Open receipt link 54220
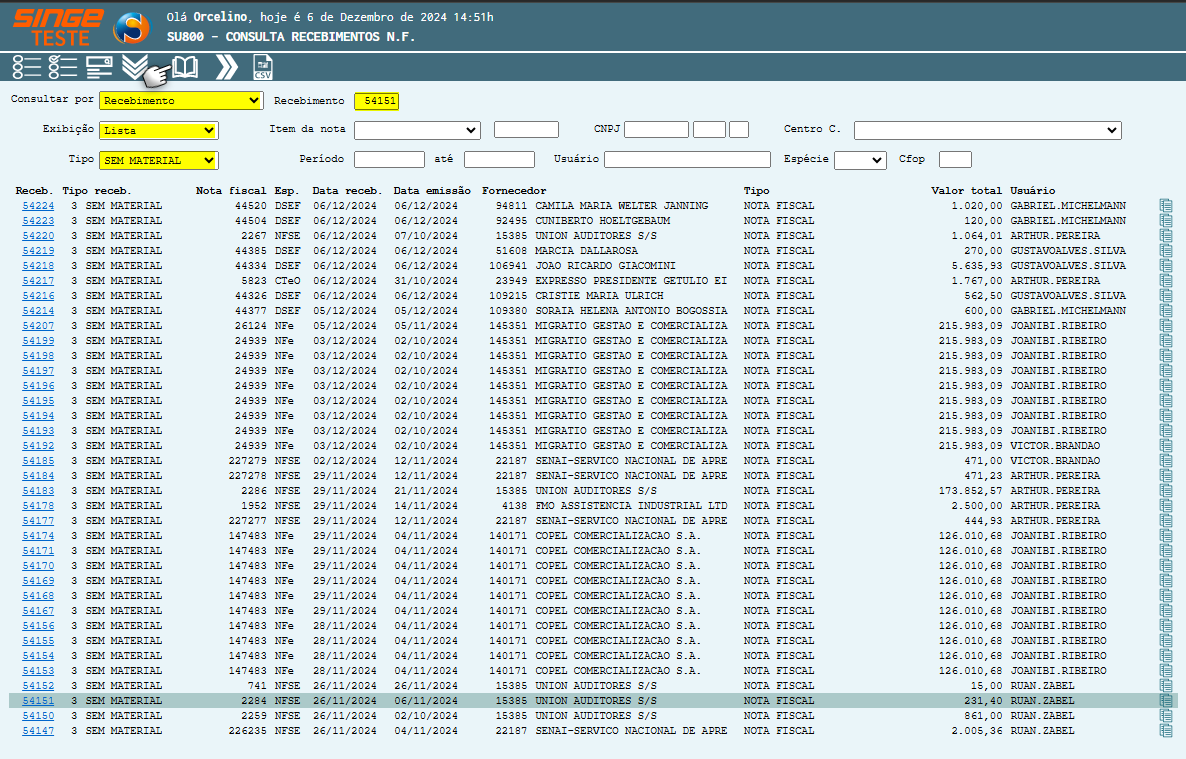Screen dimensions: 1186x759 pos(38,236)
